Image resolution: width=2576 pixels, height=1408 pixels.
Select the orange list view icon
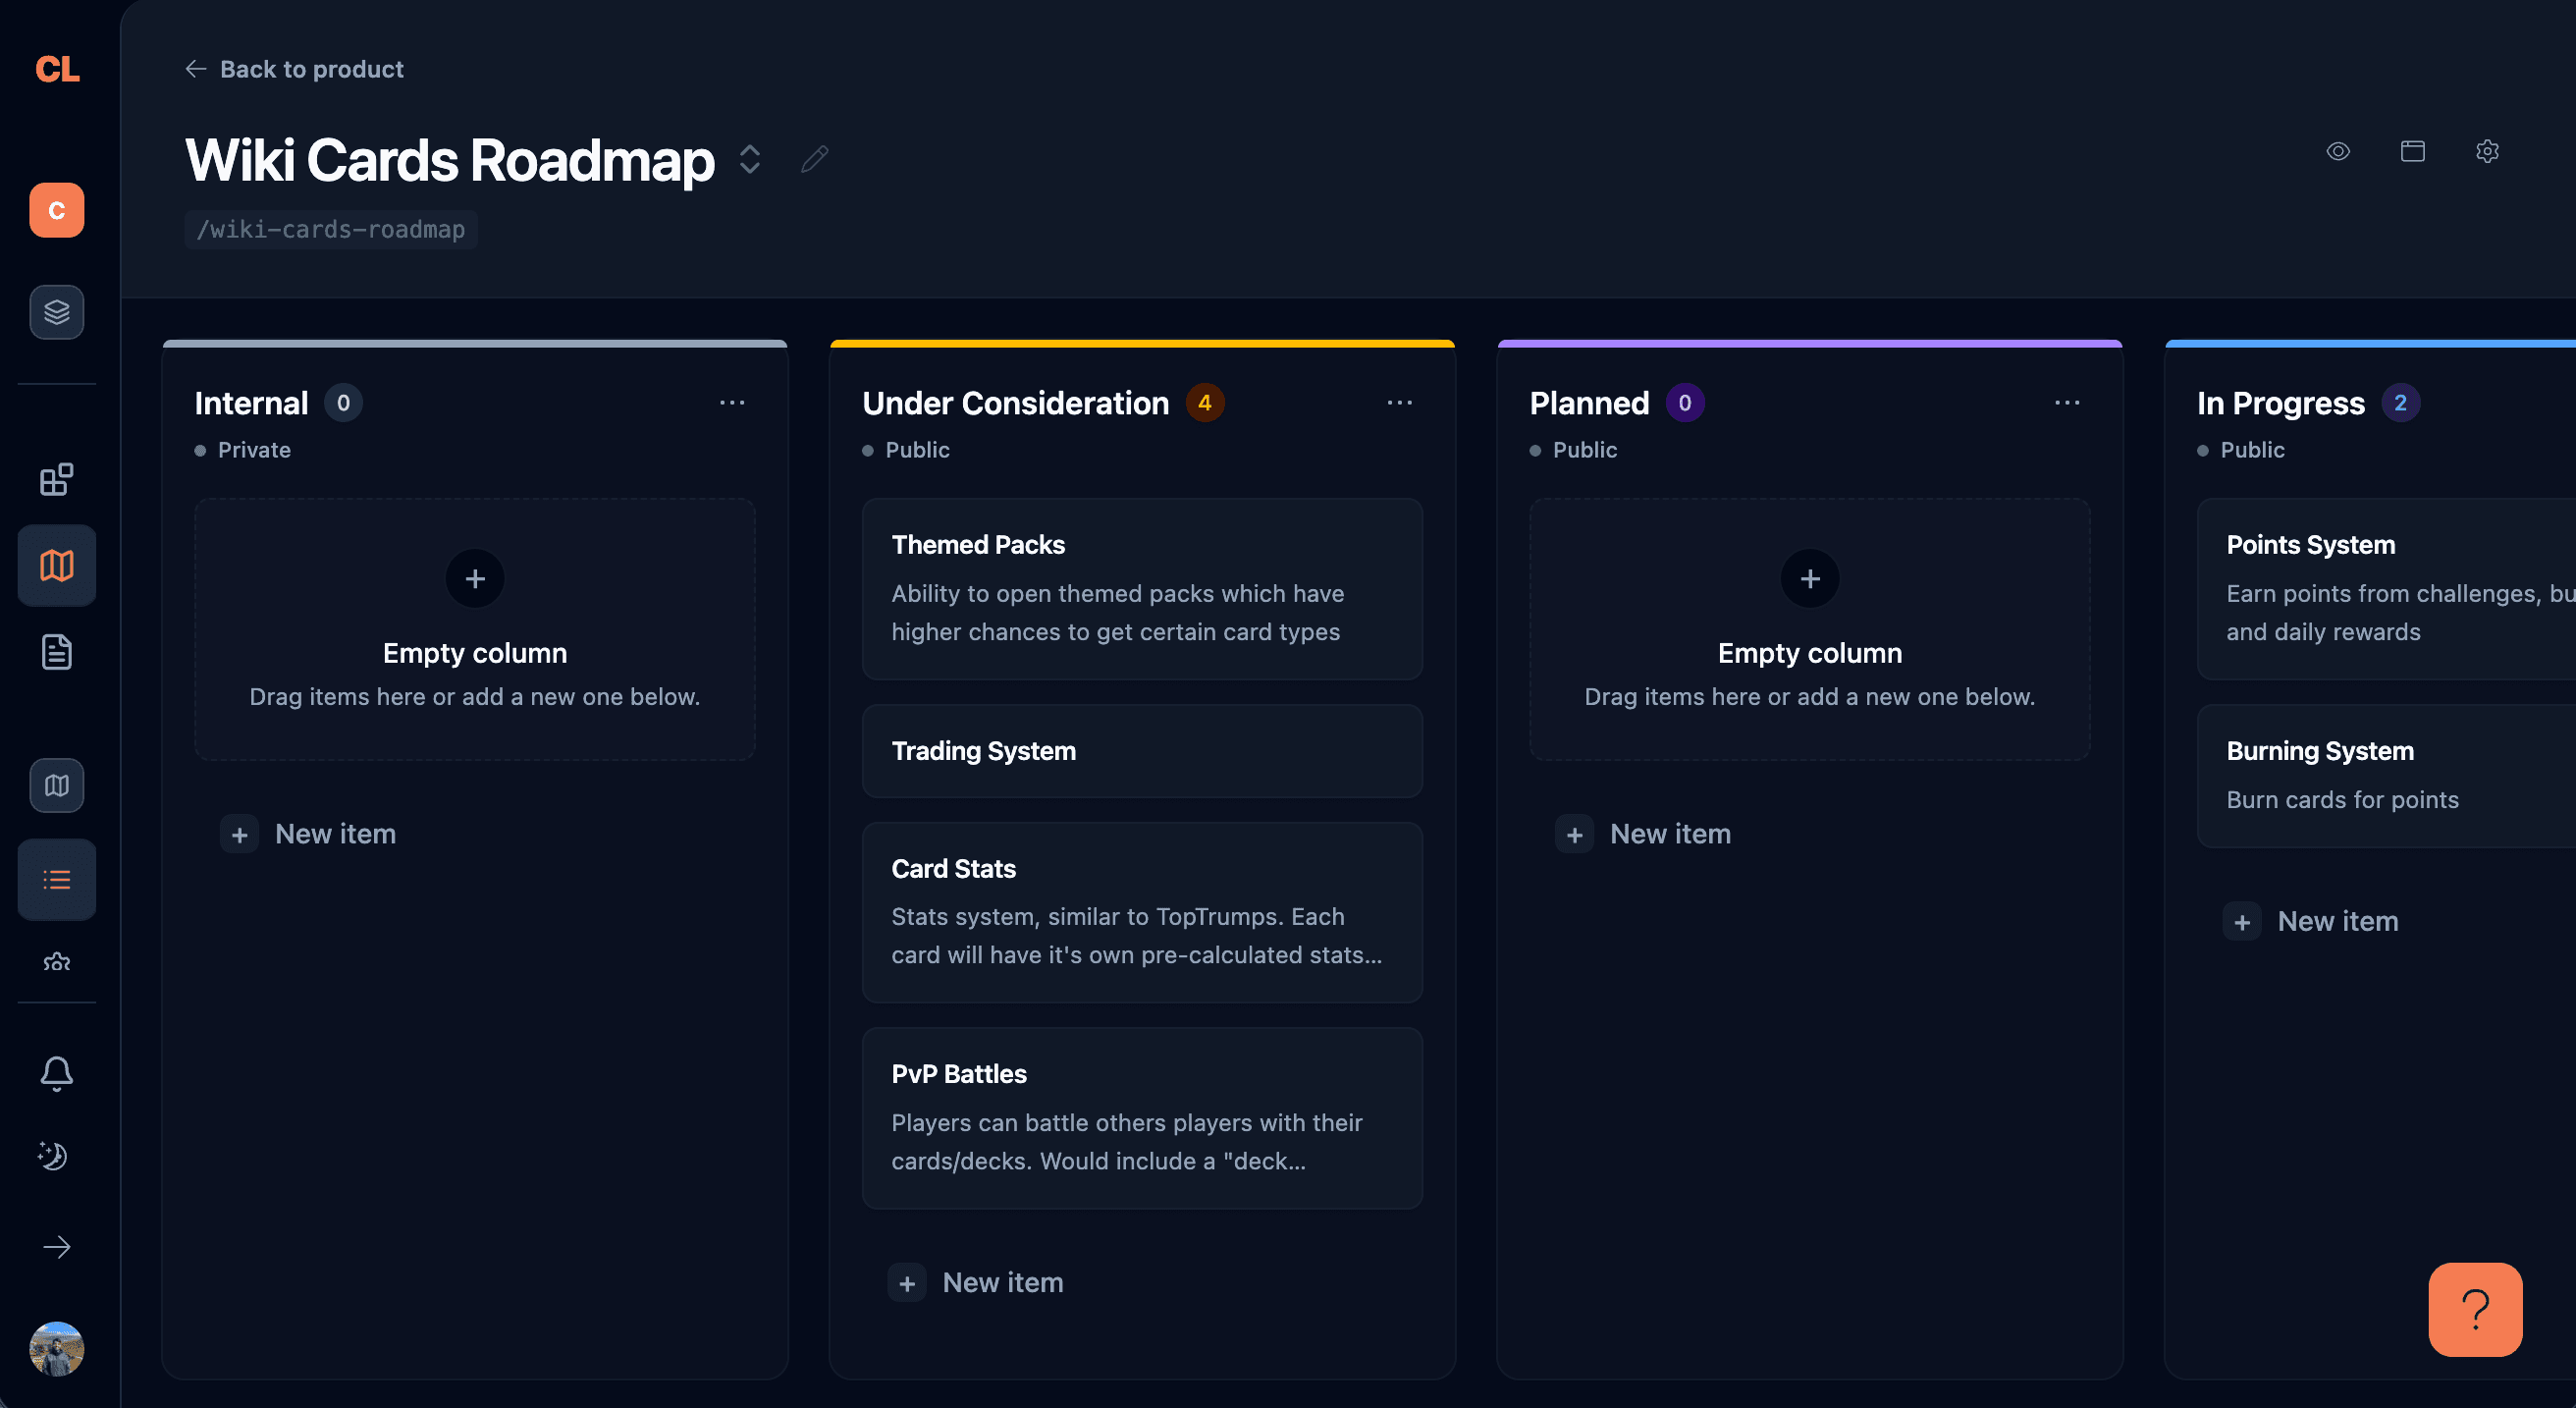point(57,880)
